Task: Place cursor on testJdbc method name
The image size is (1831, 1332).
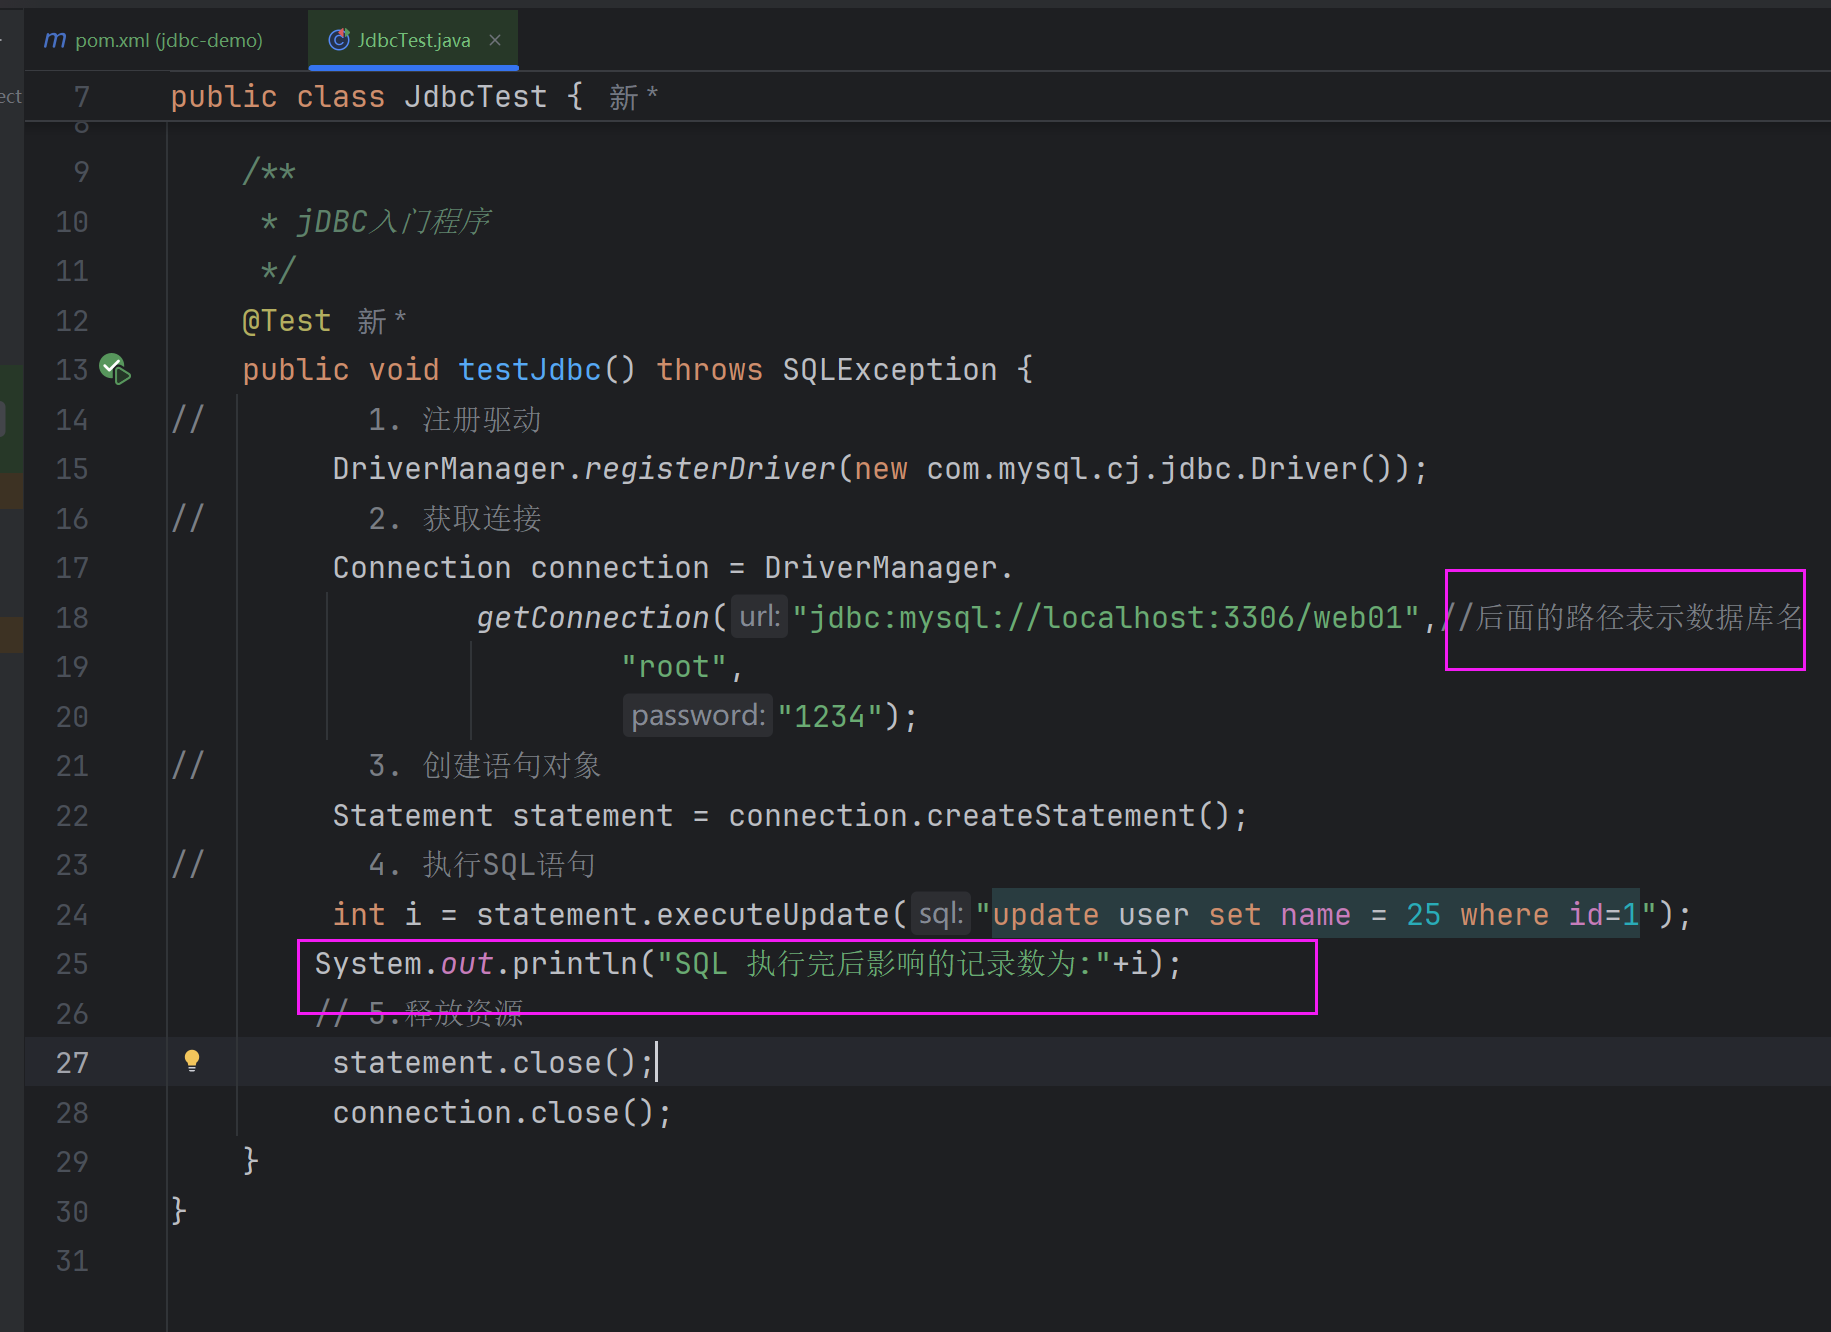Action: [529, 370]
